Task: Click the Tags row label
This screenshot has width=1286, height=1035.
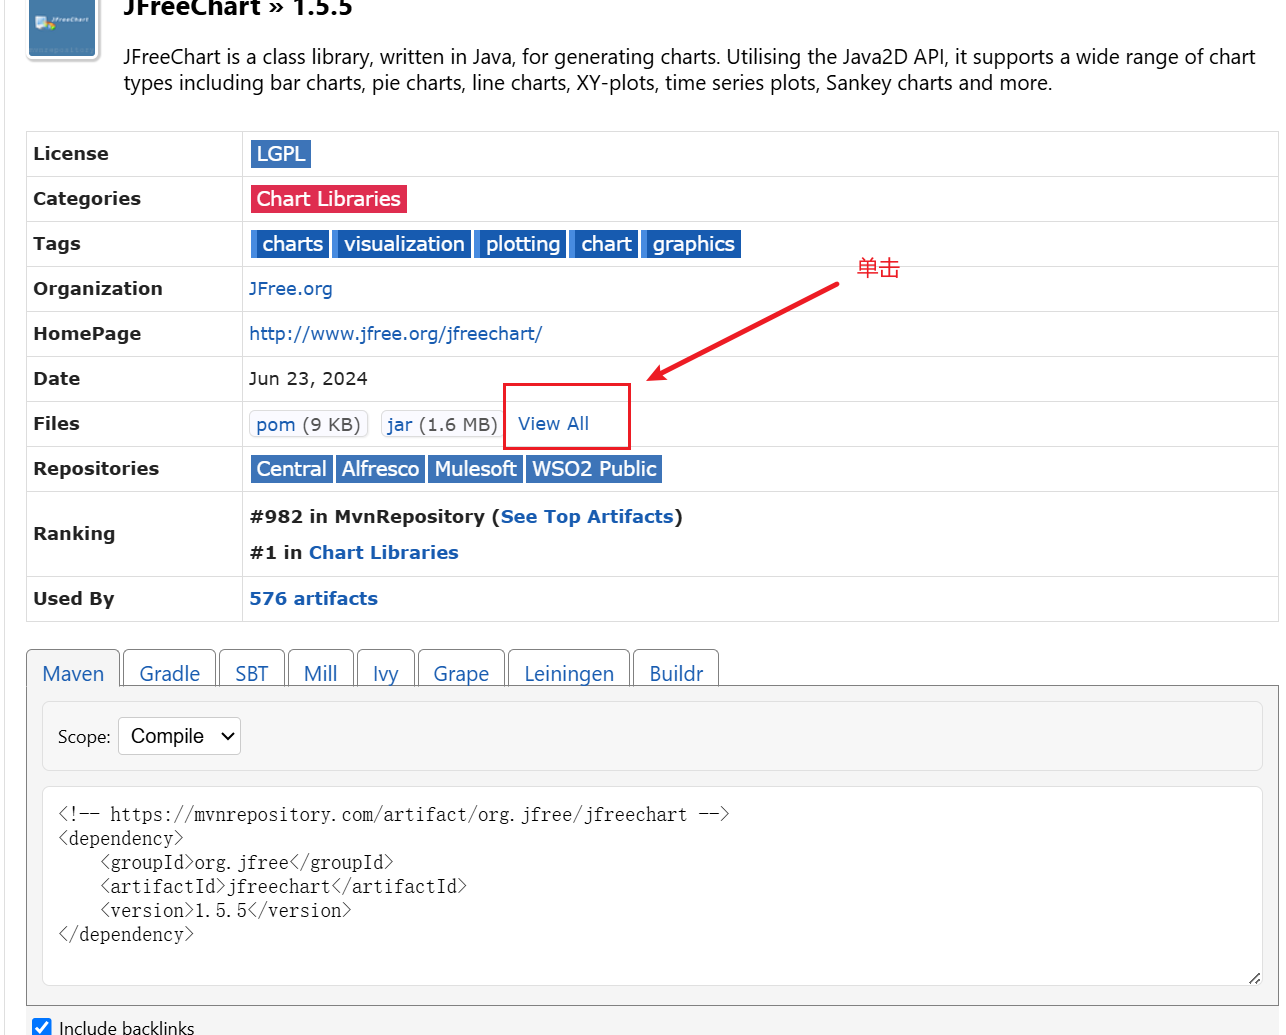Action: (57, 244)
